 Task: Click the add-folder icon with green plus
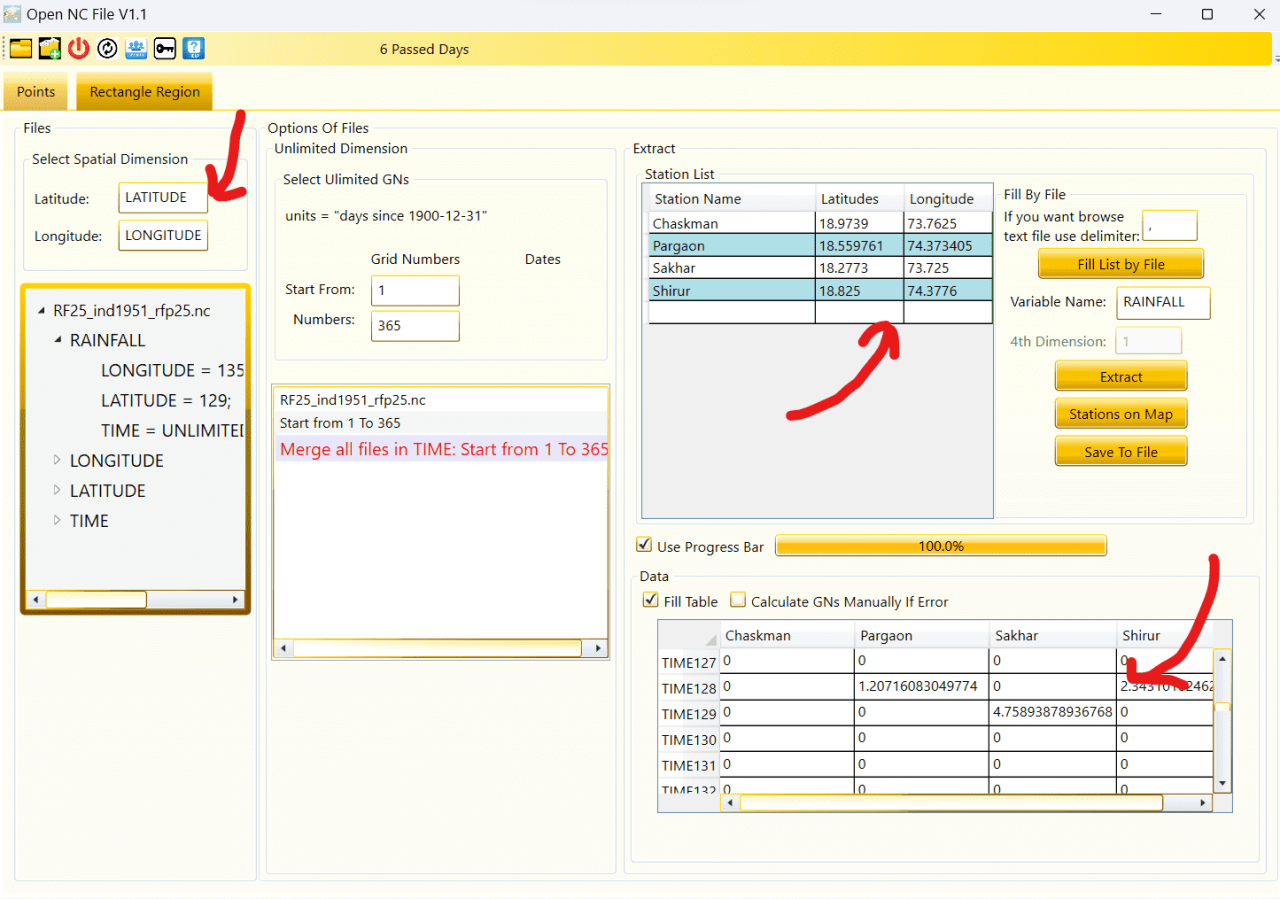(50, 48)
